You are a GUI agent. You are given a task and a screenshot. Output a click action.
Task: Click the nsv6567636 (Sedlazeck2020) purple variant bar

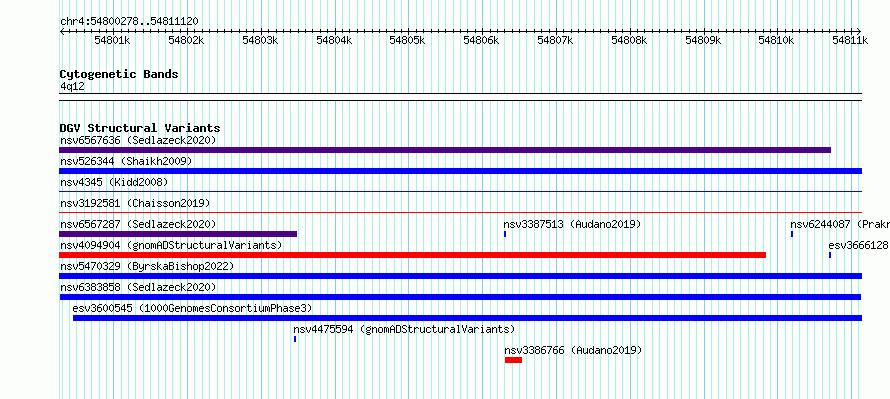point(445,150)
